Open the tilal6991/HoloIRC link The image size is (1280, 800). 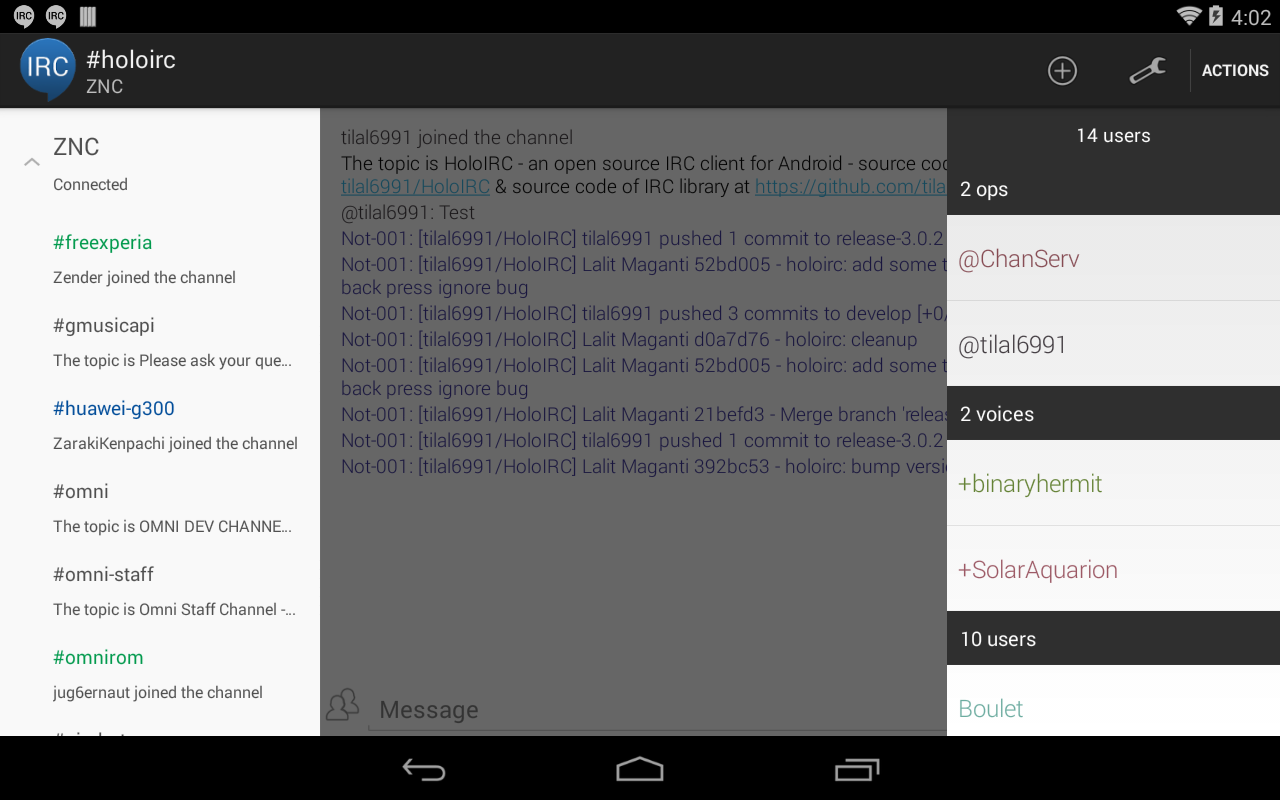[415, 187]
